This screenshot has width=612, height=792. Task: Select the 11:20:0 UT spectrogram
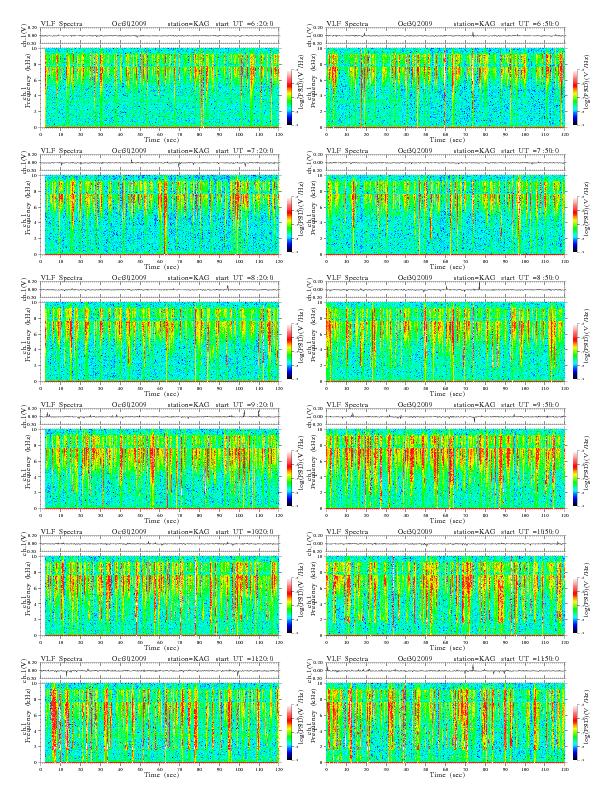click(160, 723)
